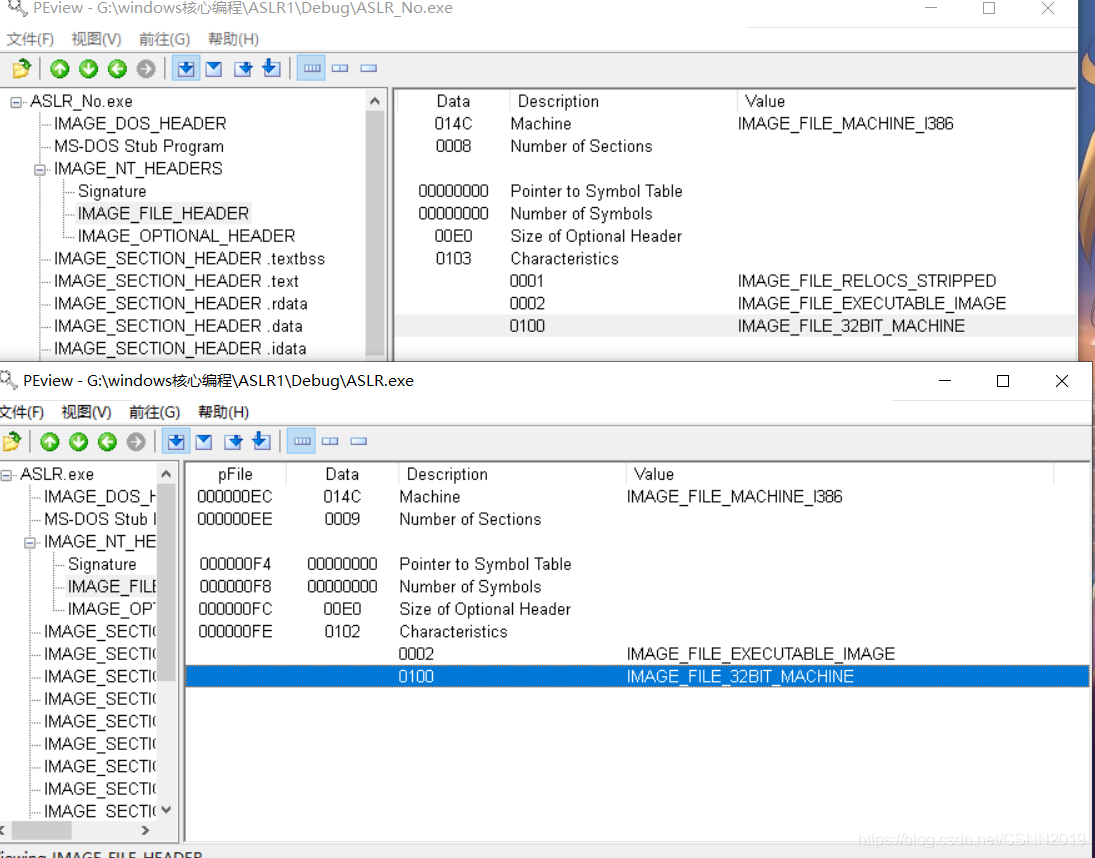Toggle widest column-width icon in ASLR_No.exe toolbar
1095x858 pixels.
pos(311,68)
